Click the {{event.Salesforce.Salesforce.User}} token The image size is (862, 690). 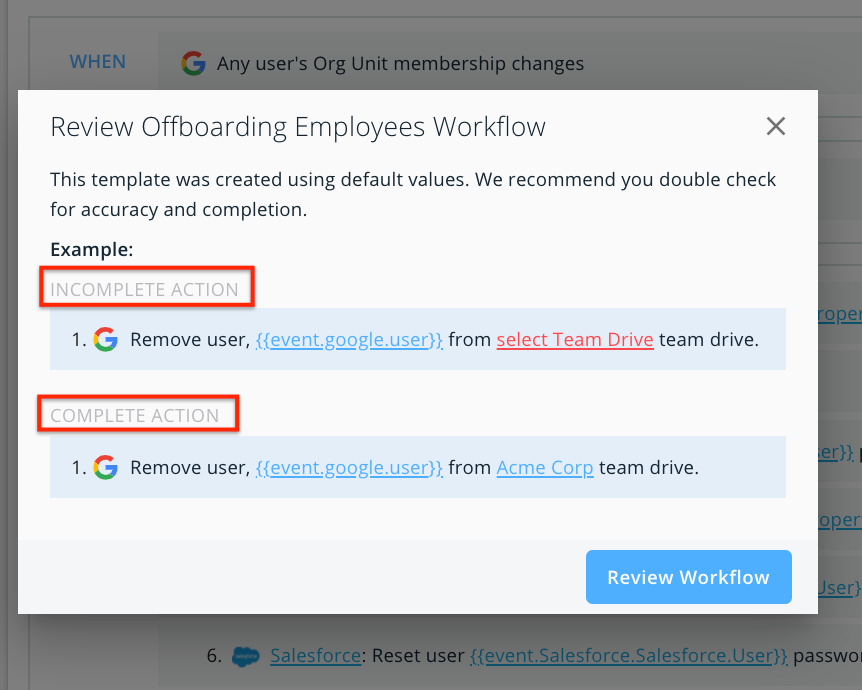pyautogui.click(x=628, y=656)
